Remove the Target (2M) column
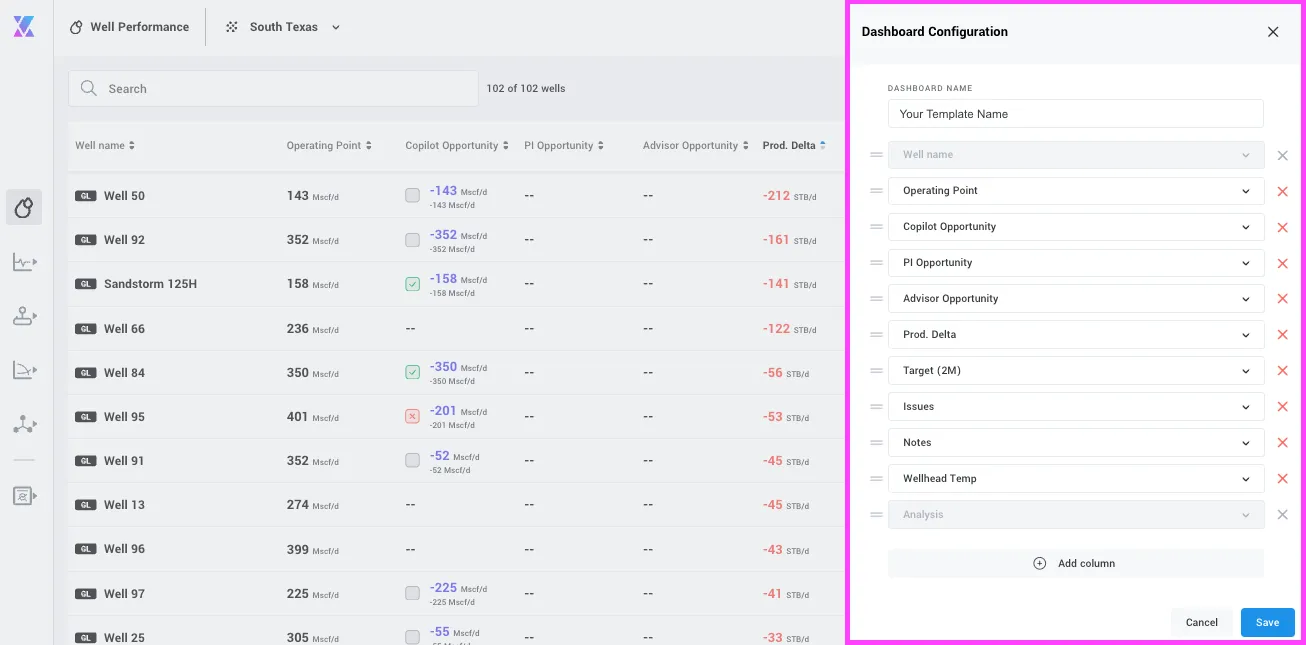Image resolution: width=1306 pixels, height=645 pixels. [1283, 371]
